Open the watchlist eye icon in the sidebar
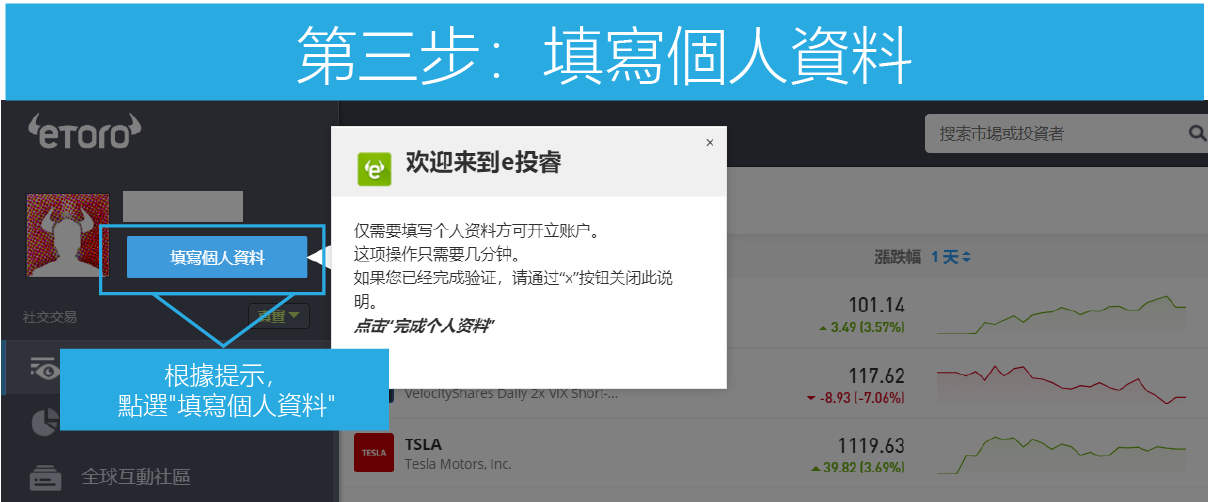Screen dimensions: 1208x502 pos(43,367)
